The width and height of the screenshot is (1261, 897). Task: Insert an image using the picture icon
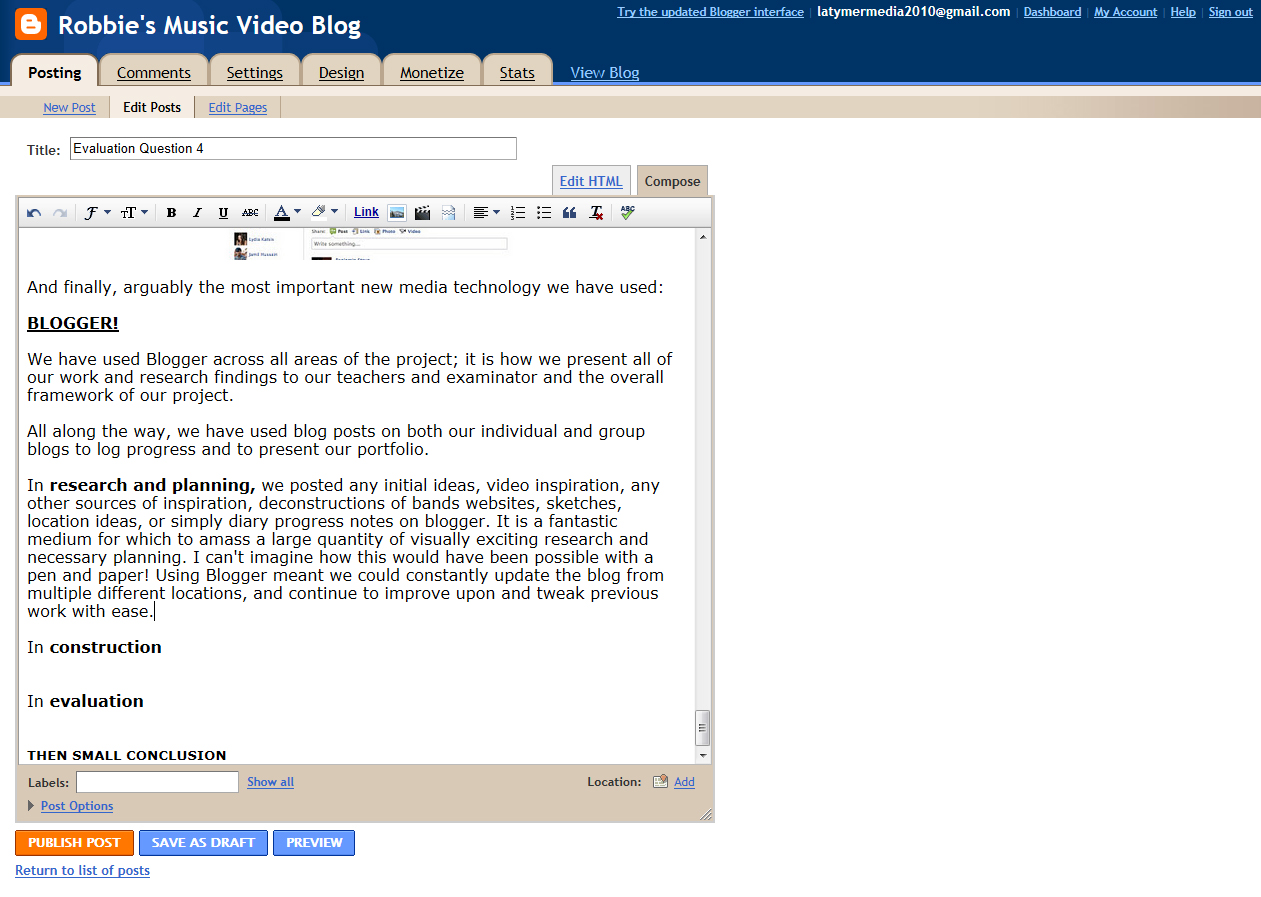[x=397, y=212]
